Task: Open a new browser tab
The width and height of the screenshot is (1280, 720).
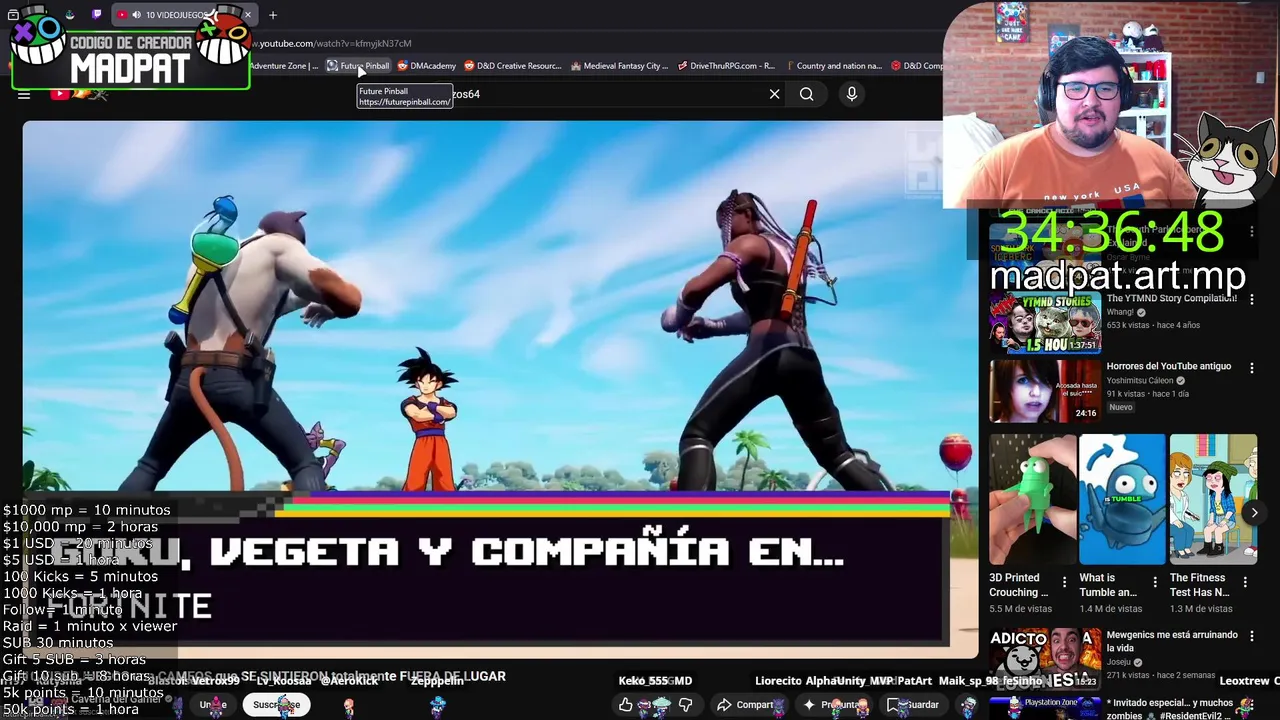Action: pyautogui.click(x=273, y=15)
